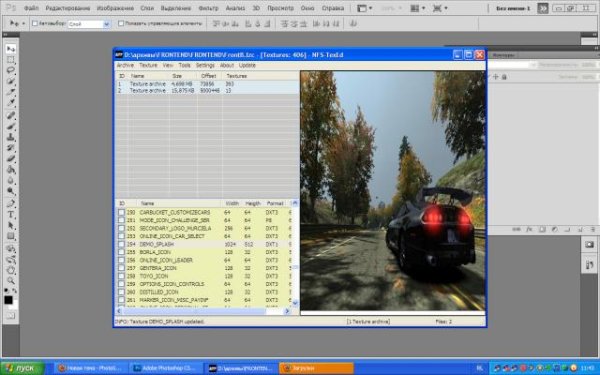Screen dimensions: 600x375
Task: Click the fx layer style icon
Action: (x=529, y=230)
